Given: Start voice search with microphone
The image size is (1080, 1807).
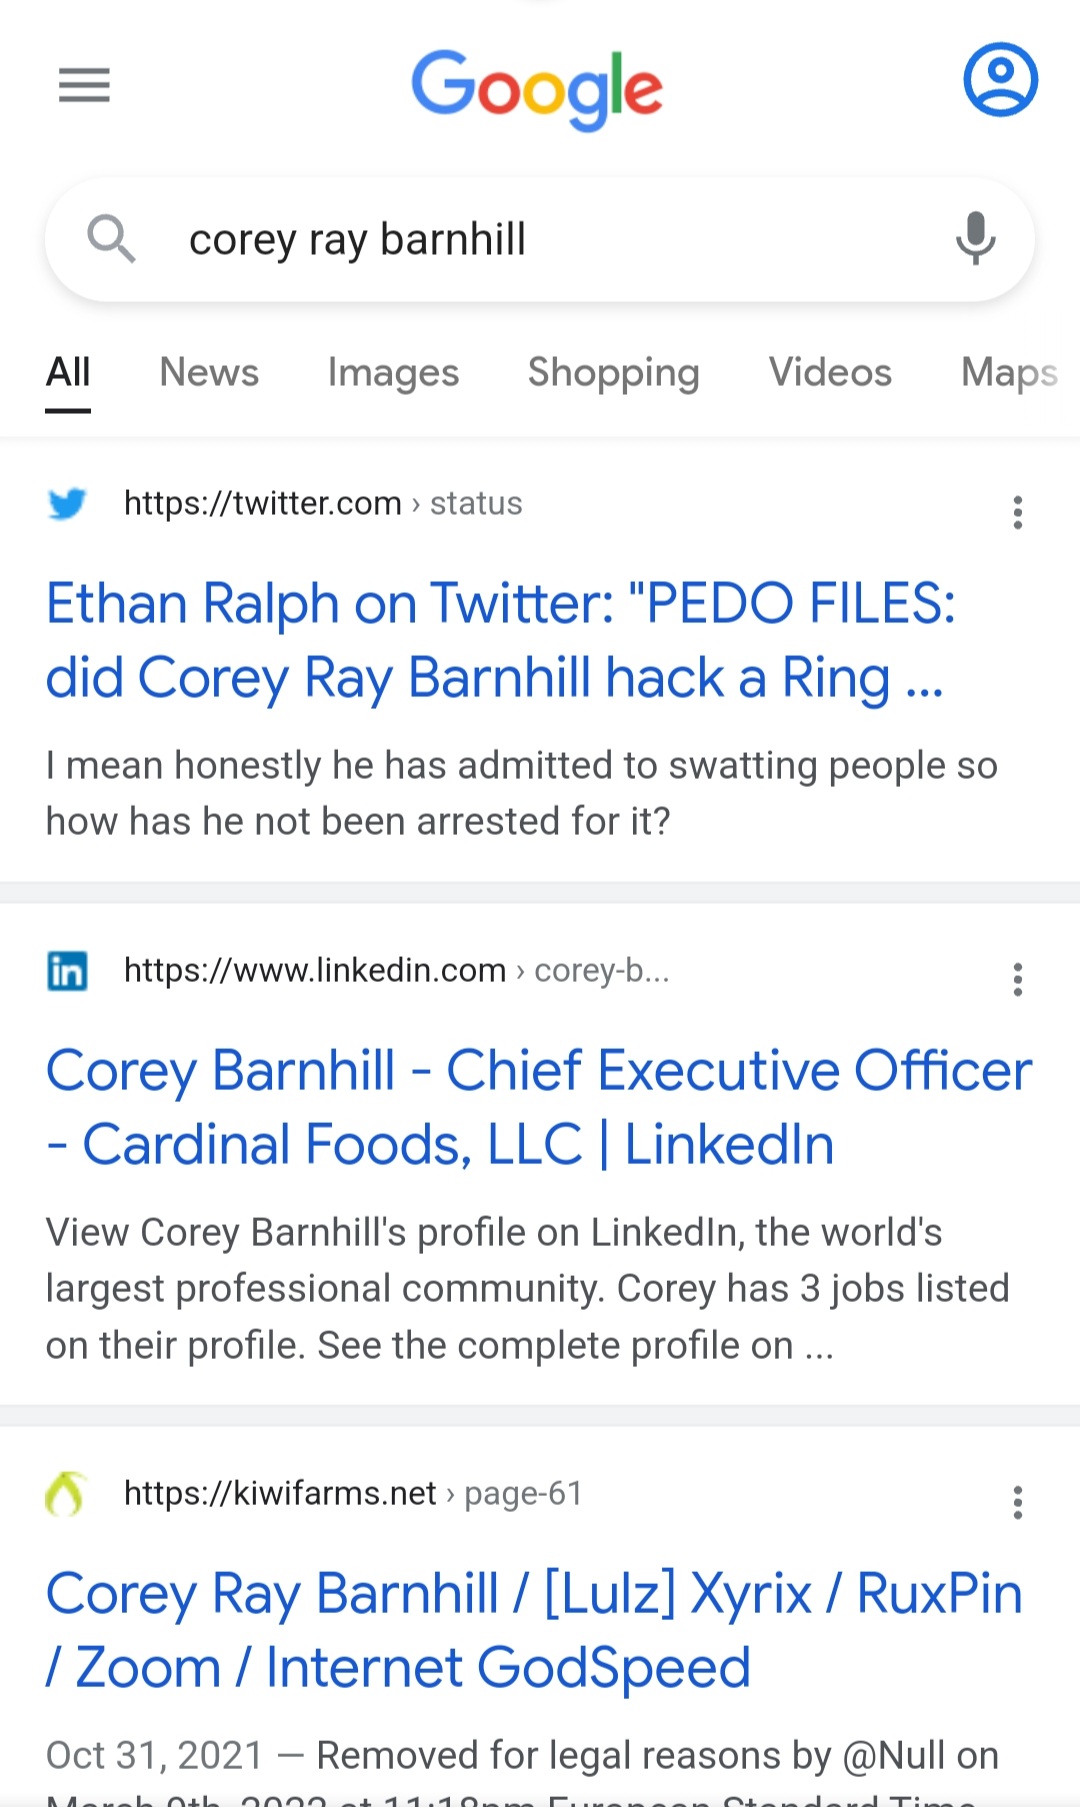Looking at the screenshot, I should click(975, 239).
